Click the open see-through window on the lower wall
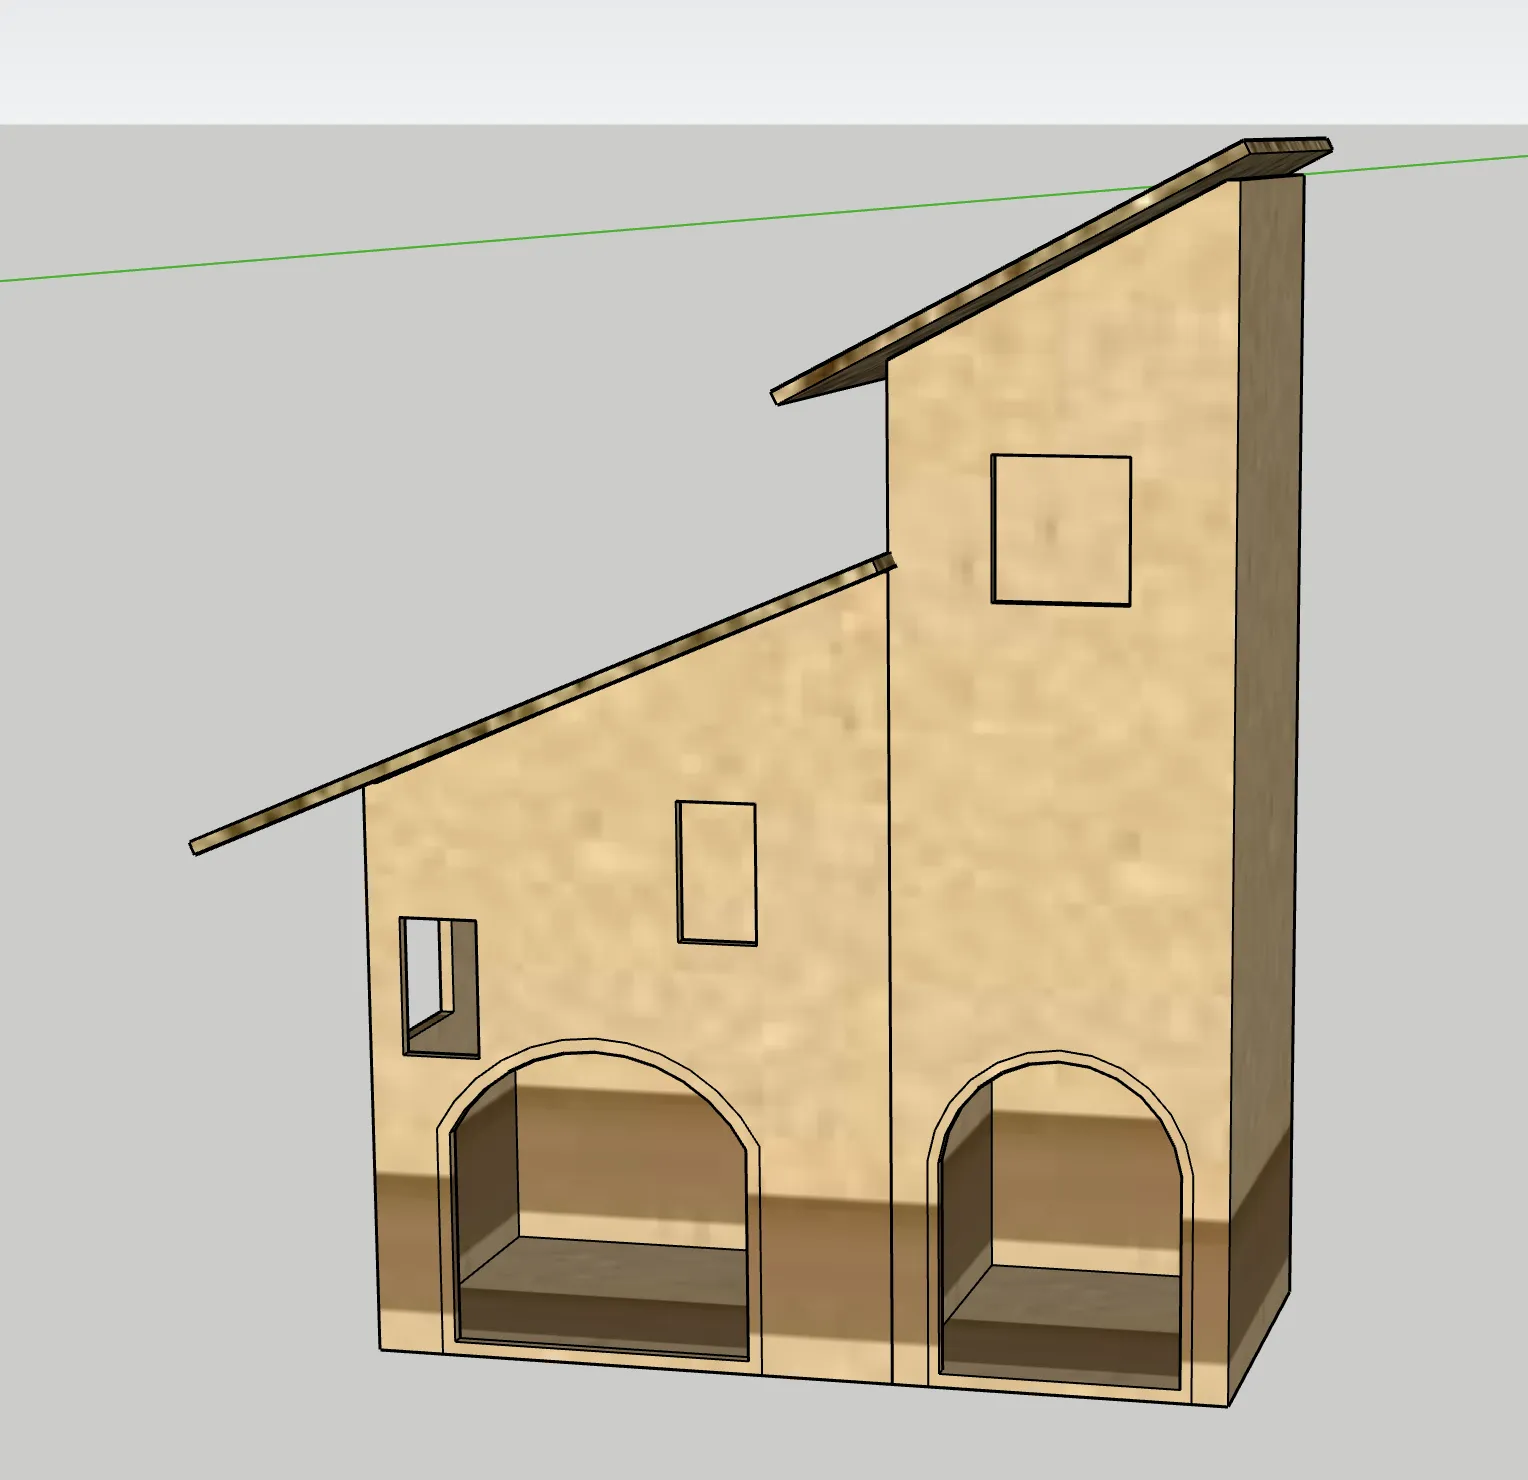The width and height of the screenshot is (1528, 1480). click(439, 987)
